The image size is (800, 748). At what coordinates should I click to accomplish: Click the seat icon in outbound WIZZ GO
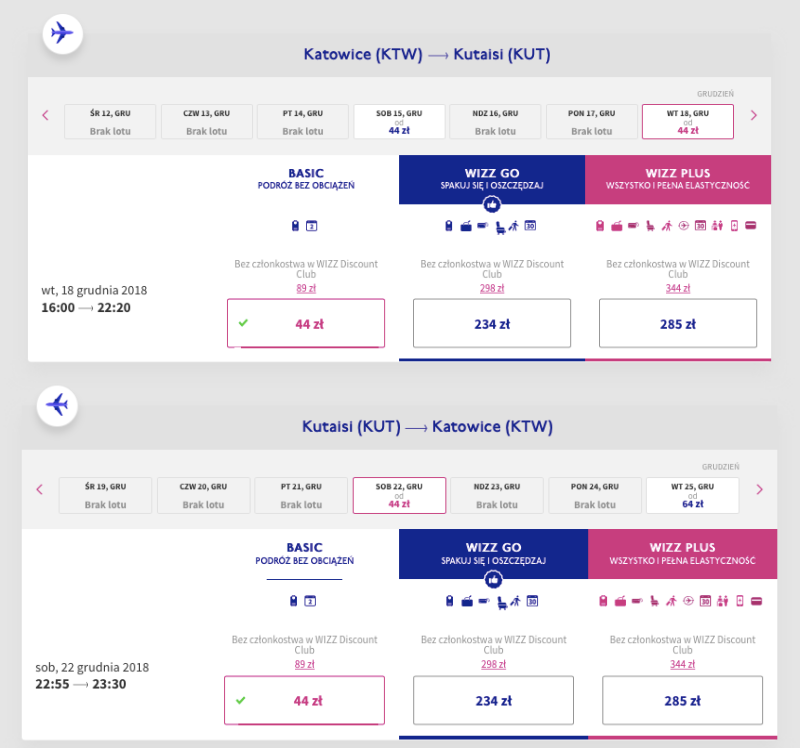pos(501,227)
